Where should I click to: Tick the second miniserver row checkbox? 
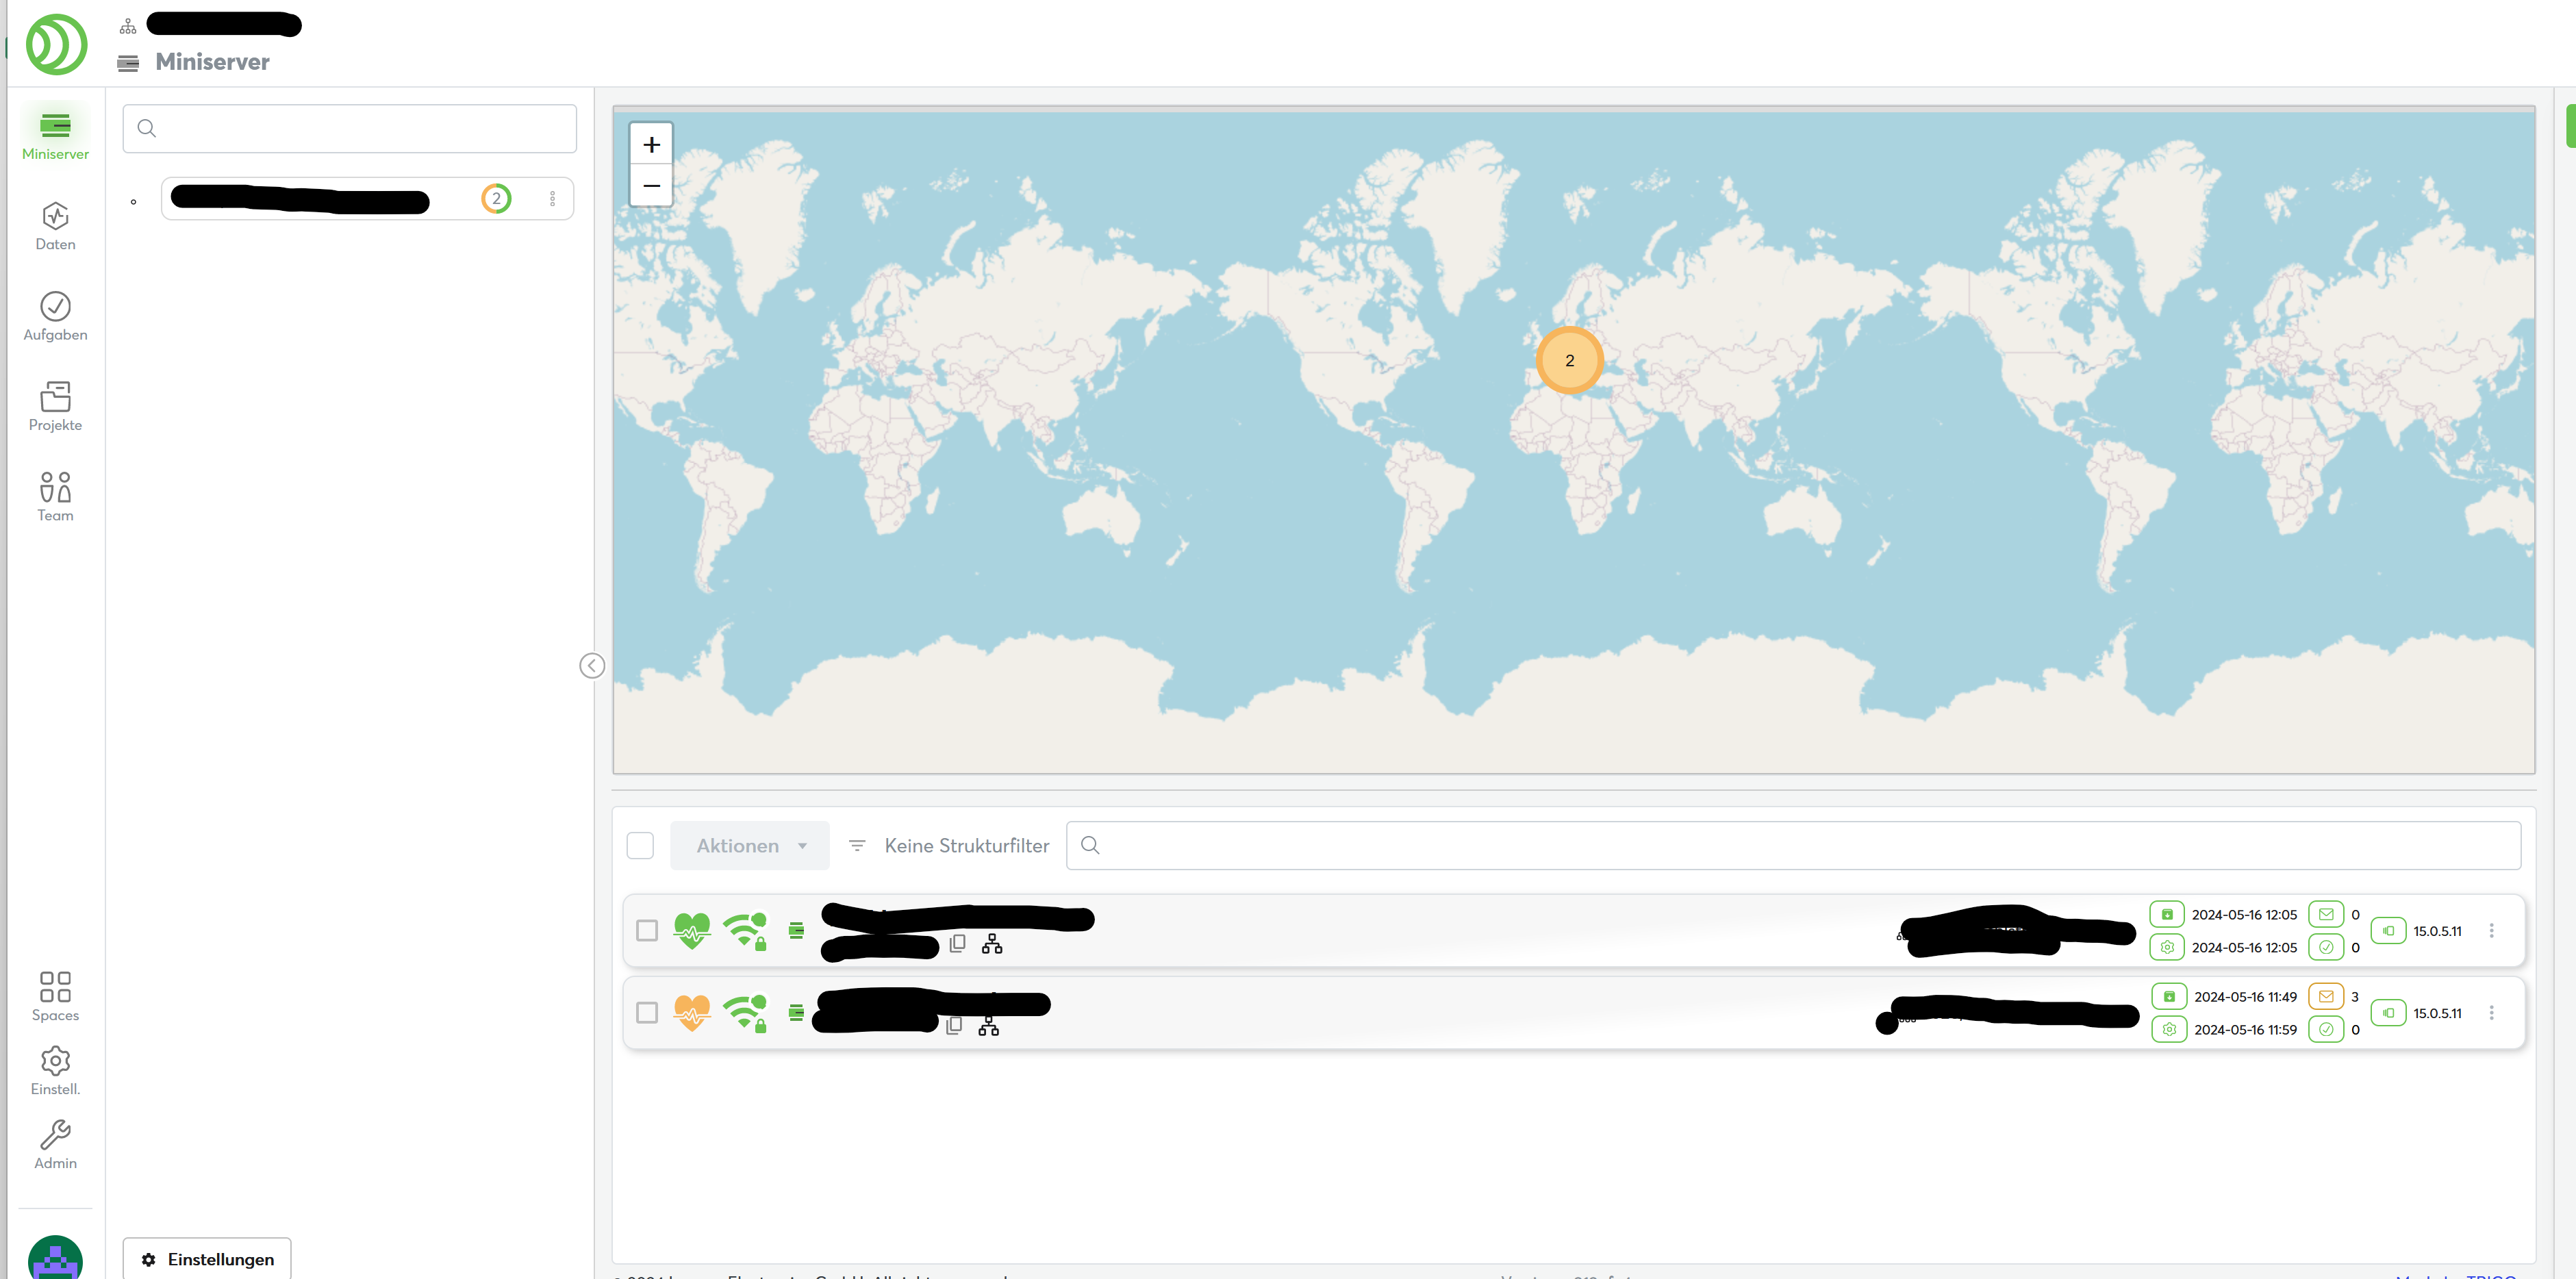[x=647, y=1012]
